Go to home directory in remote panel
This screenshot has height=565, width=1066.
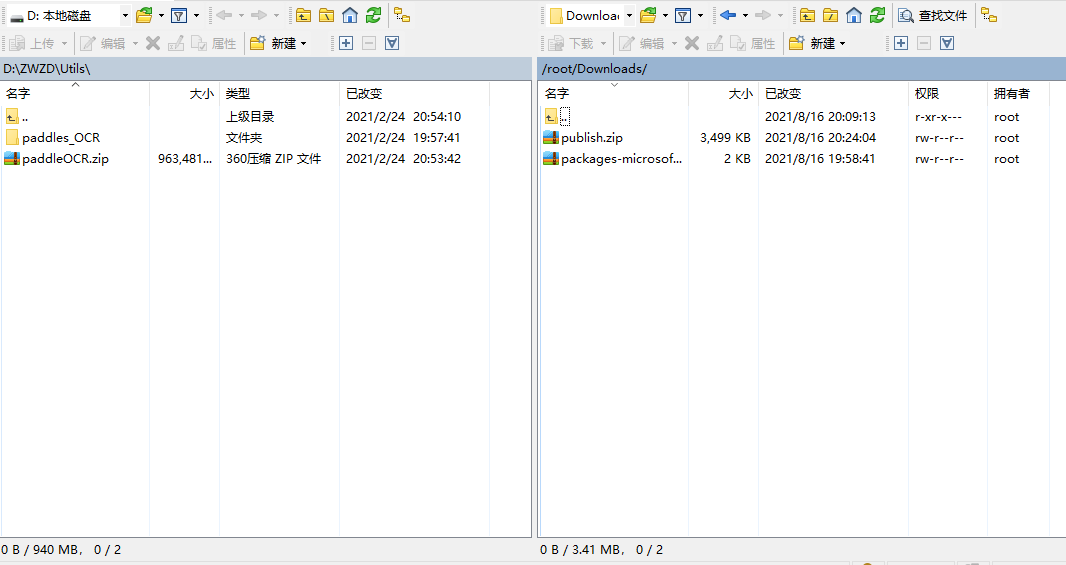click(854, 15)
